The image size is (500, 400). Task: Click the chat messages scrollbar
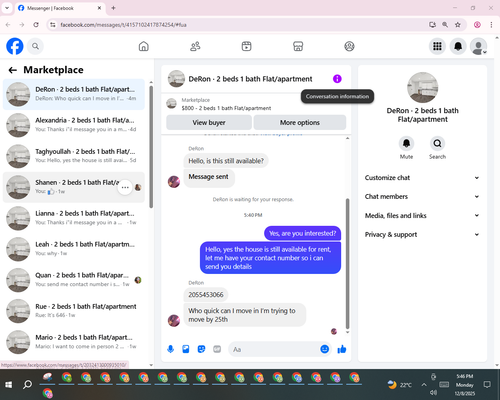pos(347,263)
